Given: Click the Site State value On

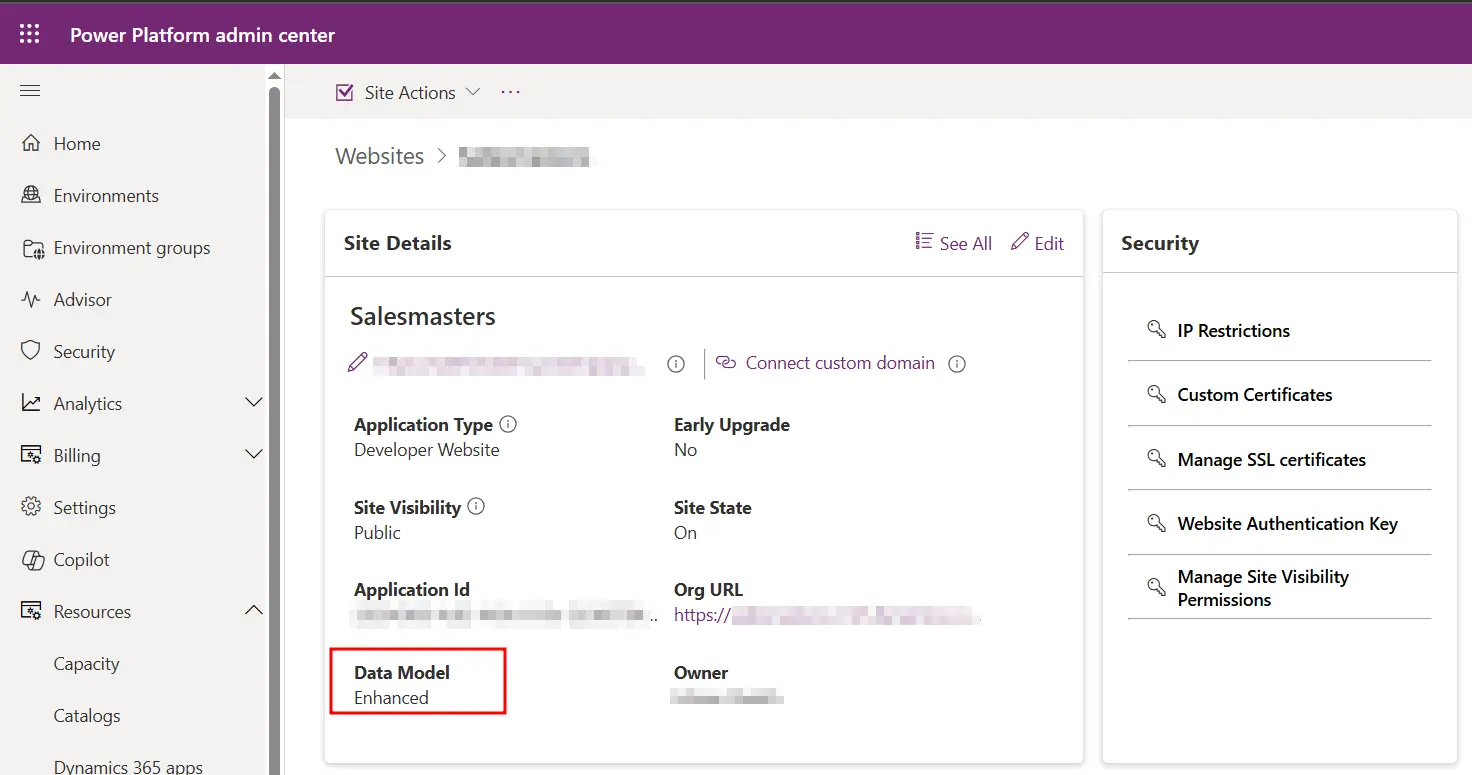Looking at the screenshot, I should (x=685, y=533).
